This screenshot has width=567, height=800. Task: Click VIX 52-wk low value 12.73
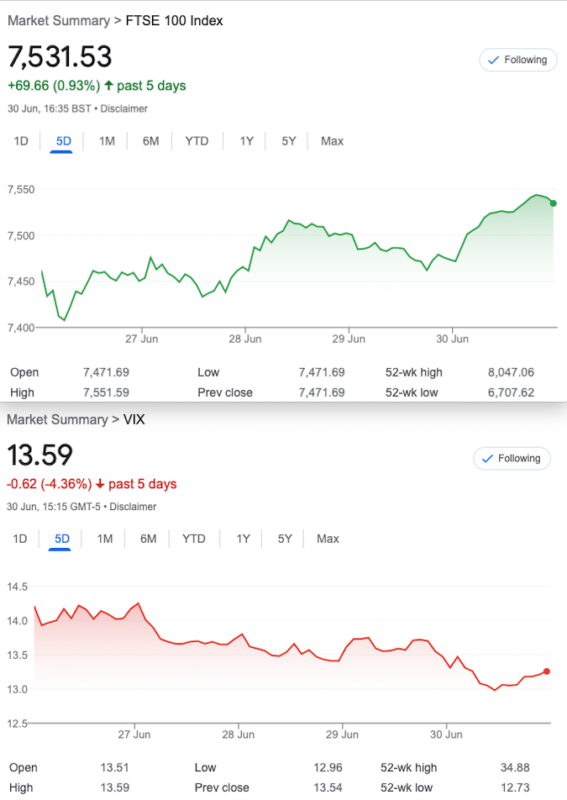click(515, 787)
